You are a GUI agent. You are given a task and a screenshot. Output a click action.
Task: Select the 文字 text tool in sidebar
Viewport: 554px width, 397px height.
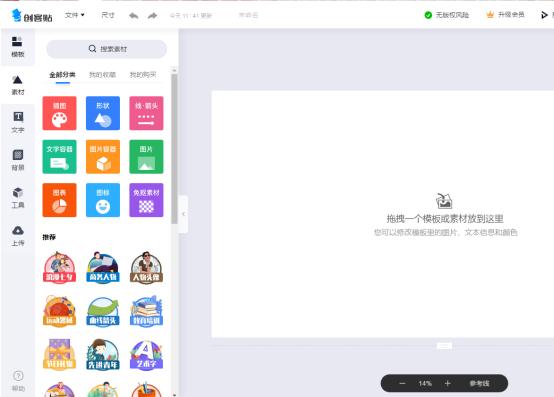[18, 123]
